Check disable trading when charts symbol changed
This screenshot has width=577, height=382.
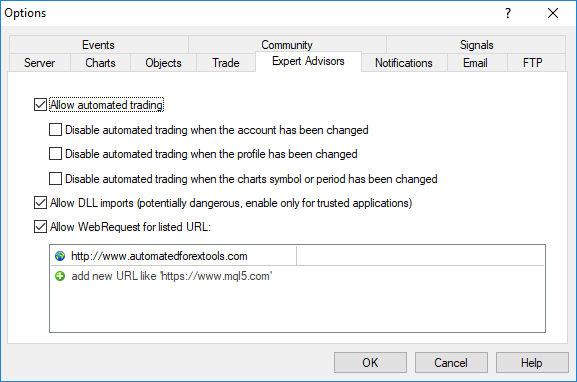(x=56, y=178)
